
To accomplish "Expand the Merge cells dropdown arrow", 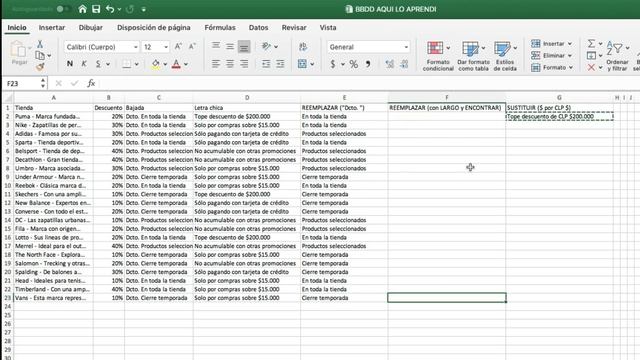I will point(312,64).
